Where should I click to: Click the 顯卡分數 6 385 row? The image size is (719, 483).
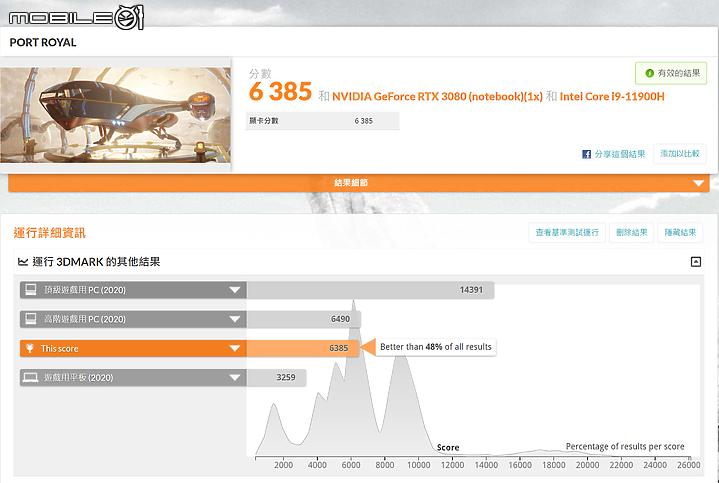click(322, 121)
